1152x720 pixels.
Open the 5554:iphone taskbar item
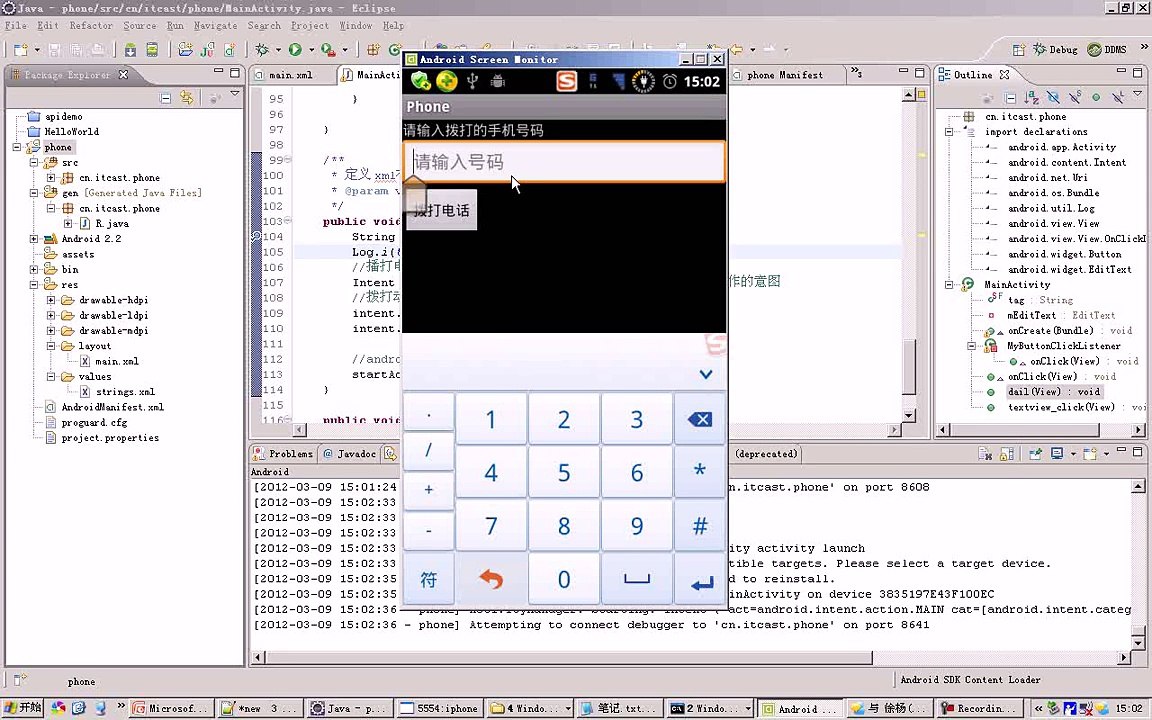pos(440,708)
